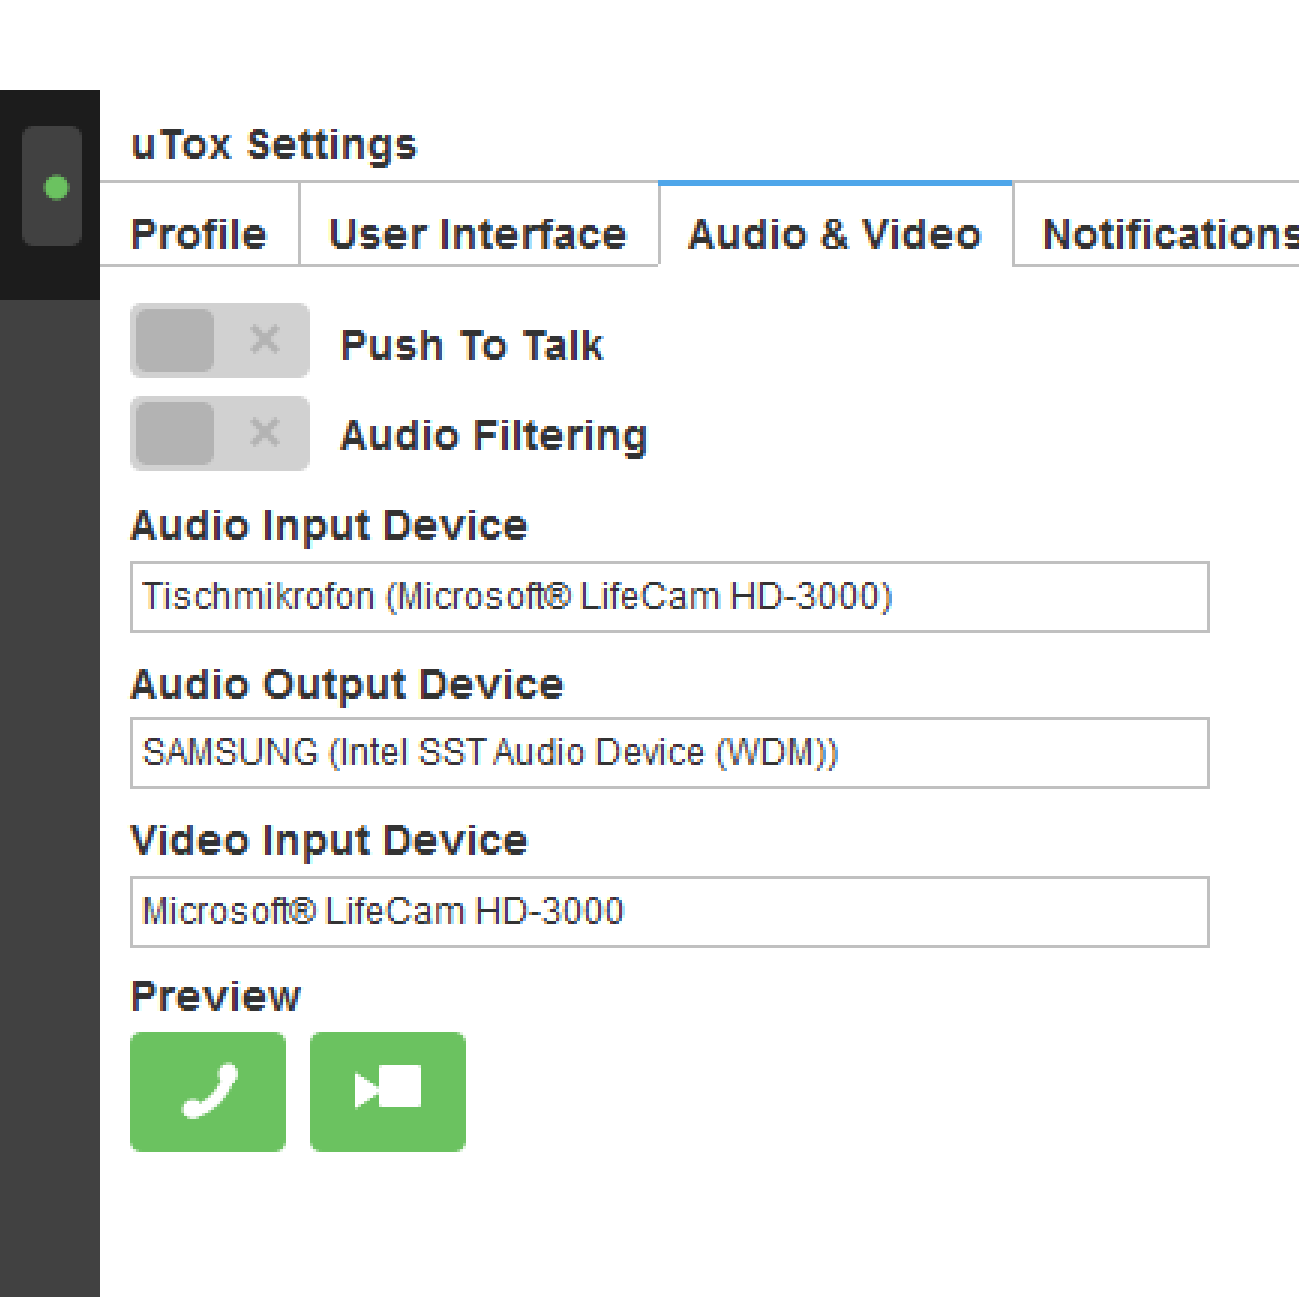The height and width of the screenshot is (1297, 1299).
Task: Enable the Audio Filtering toggle
Action: 220,433
